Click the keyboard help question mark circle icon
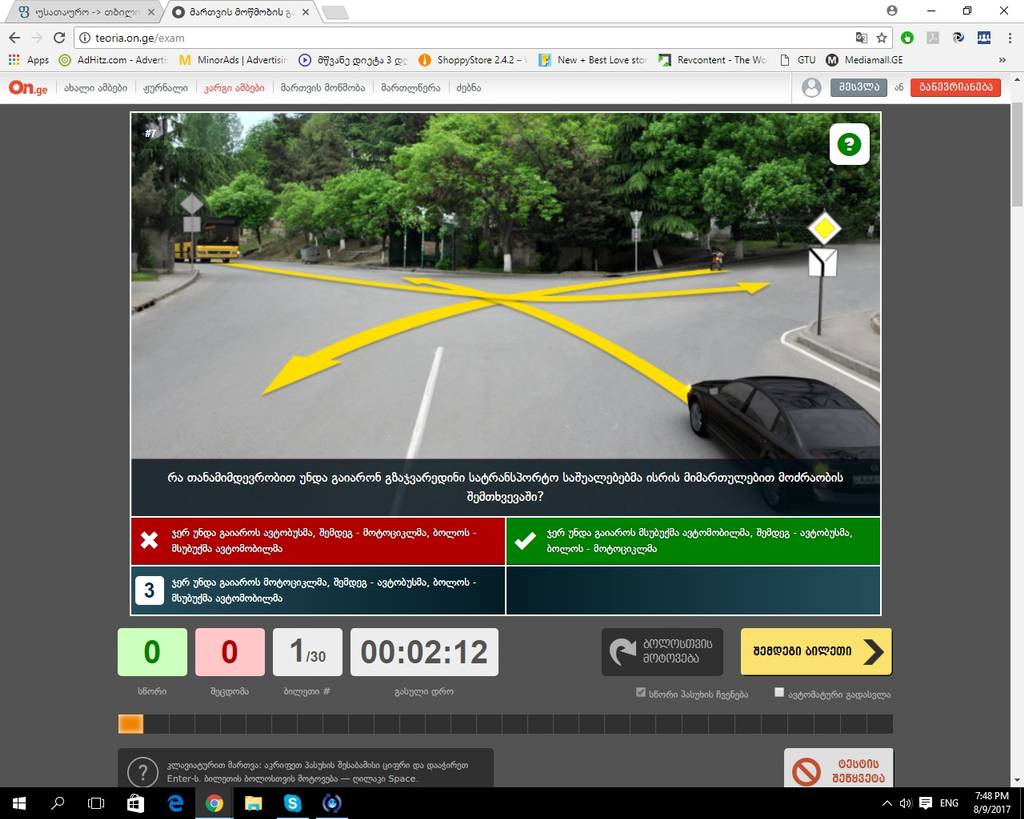1024x819 pixels. [143, 772]
